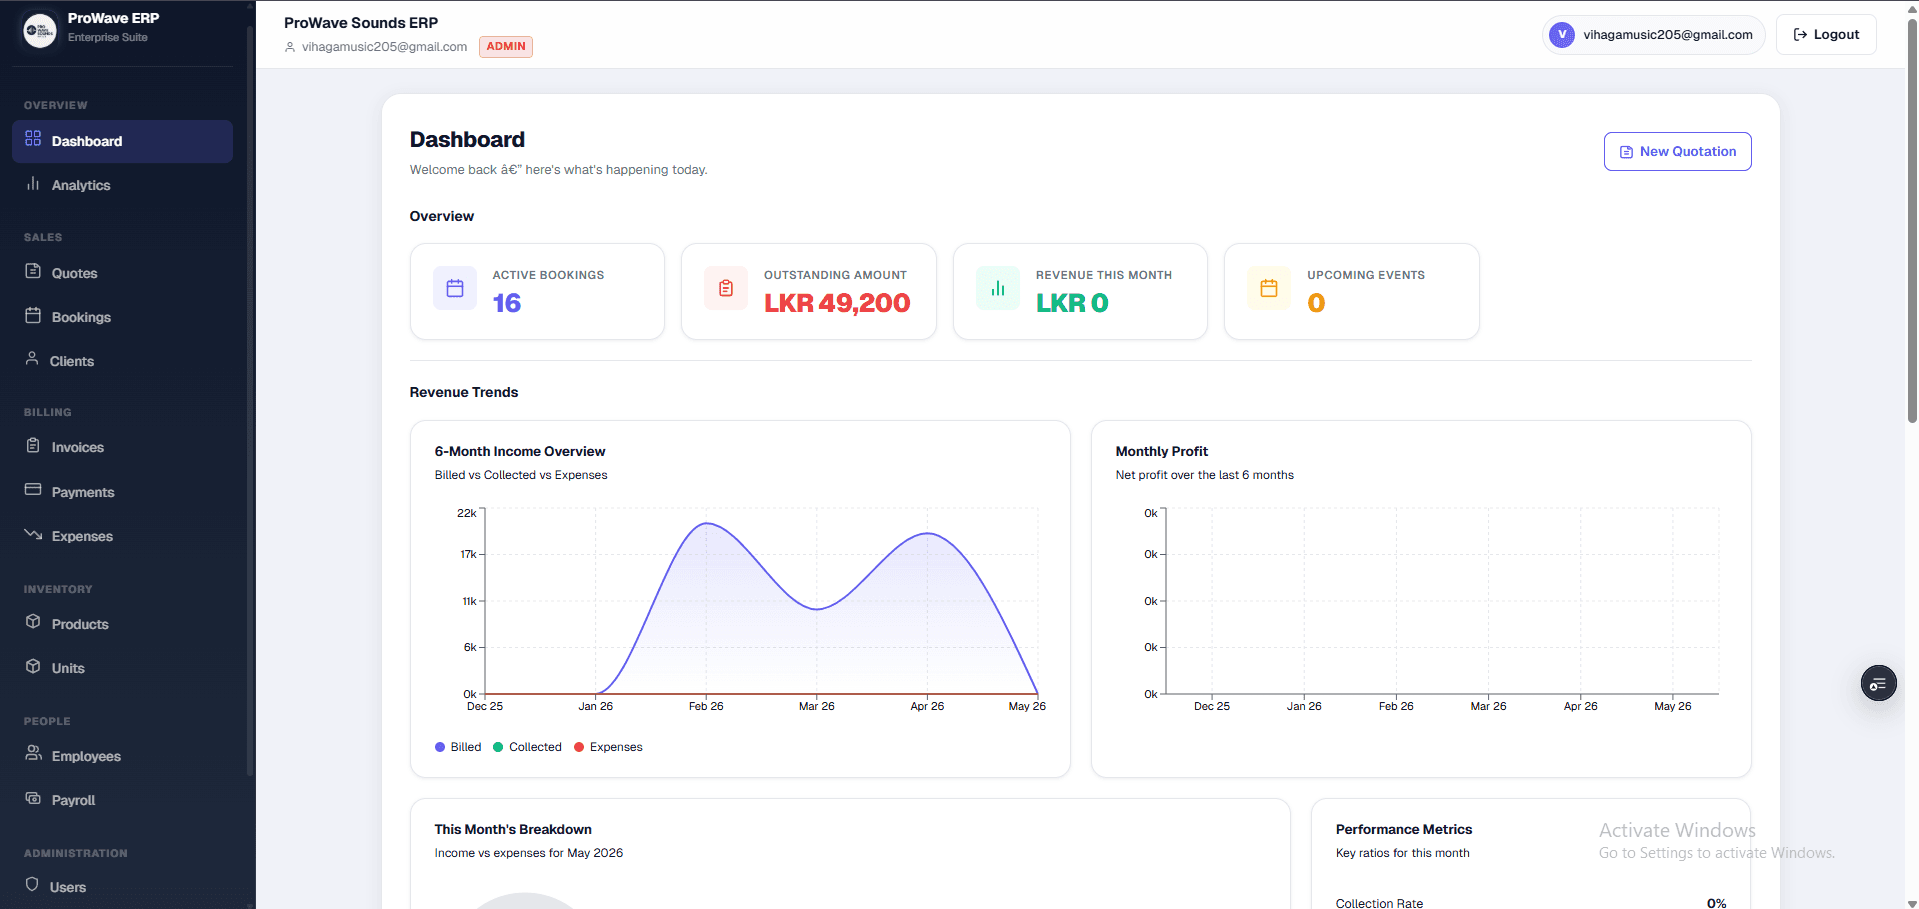Click the main page vertical scrollbar
Viewport: 1919px width, 909px height.
pos(1912,220)
